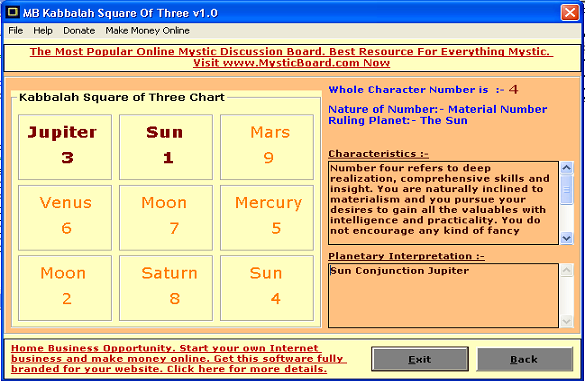Viewport: 585px width, 381px height.
Task: Select the Jupiter 3 chart cell
Action: (x=65, y=147)
